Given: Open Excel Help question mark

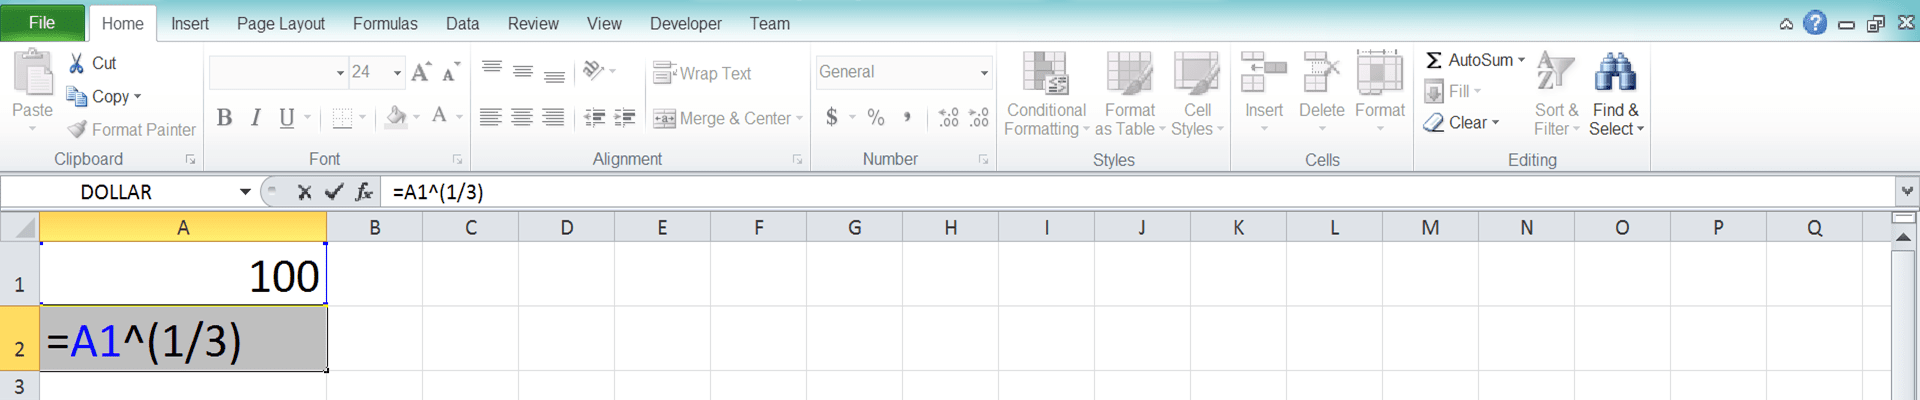Looking at the screenshot, I should (1815, 23).
